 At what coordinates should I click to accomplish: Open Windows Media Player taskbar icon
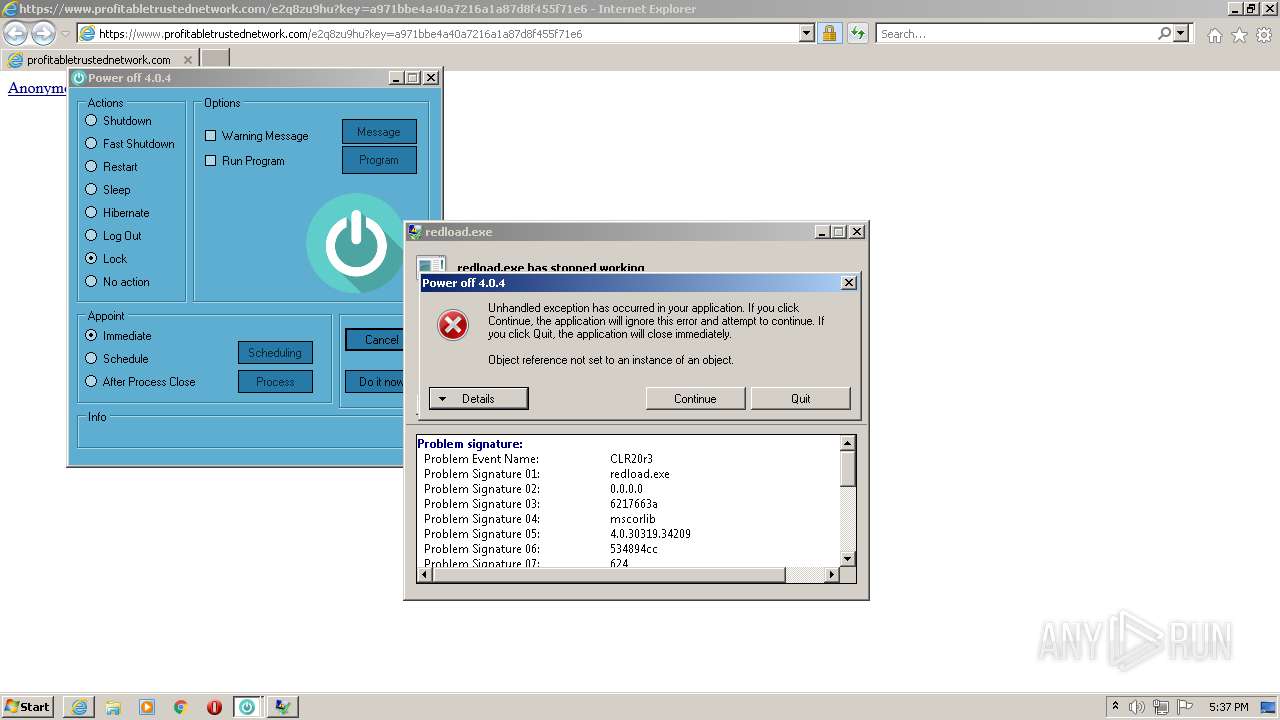(147, 707)
